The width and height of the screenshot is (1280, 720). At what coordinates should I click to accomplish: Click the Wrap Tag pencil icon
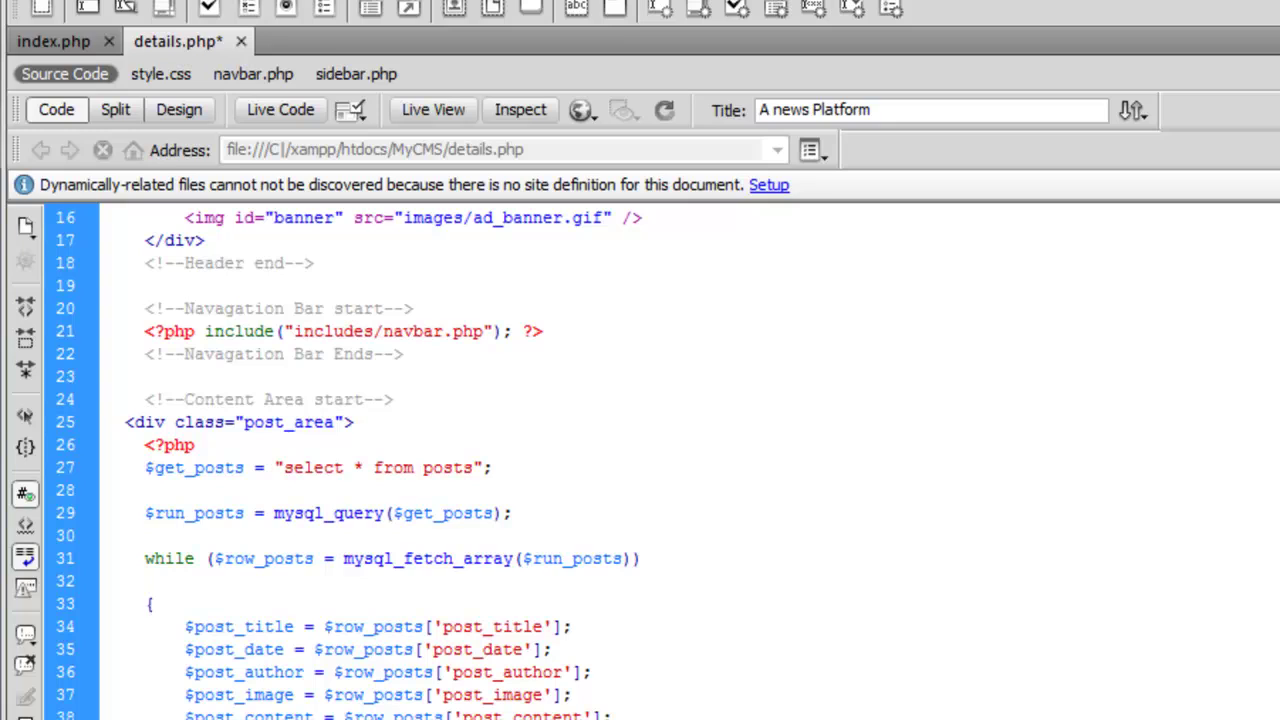click(26, 697)
